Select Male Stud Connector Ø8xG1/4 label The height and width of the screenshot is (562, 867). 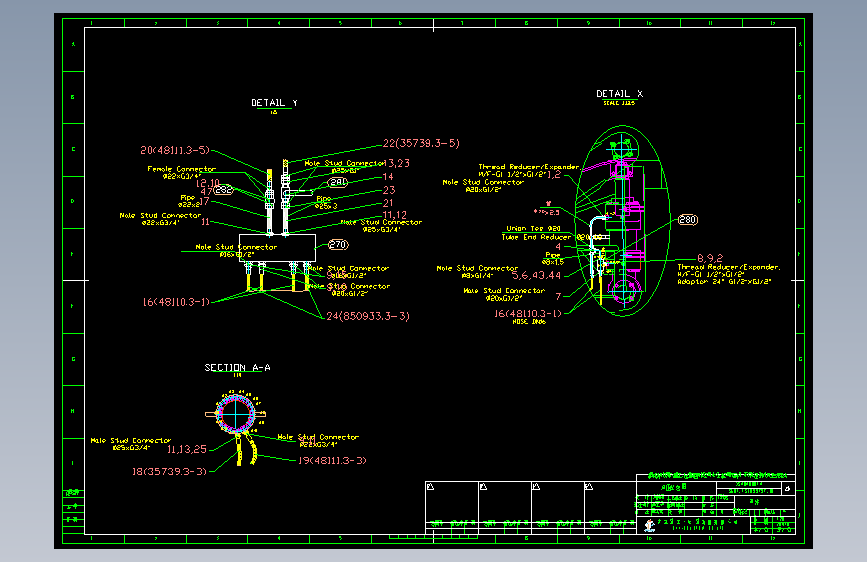[x=477, y=272]
